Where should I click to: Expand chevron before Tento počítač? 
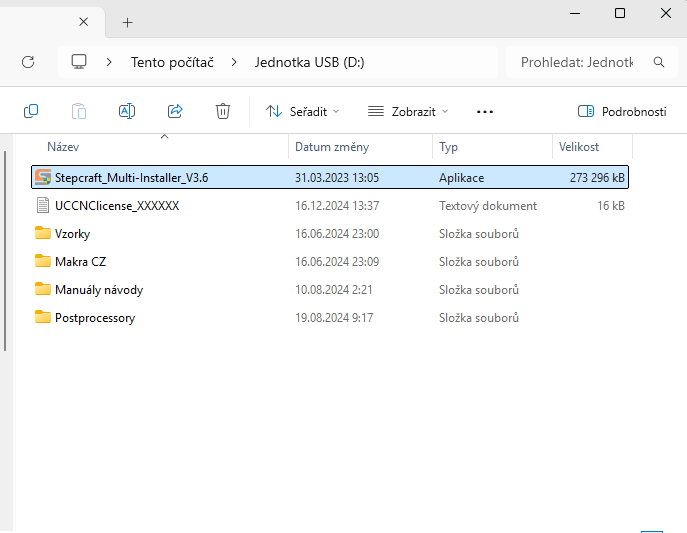(x=109, y=63)
